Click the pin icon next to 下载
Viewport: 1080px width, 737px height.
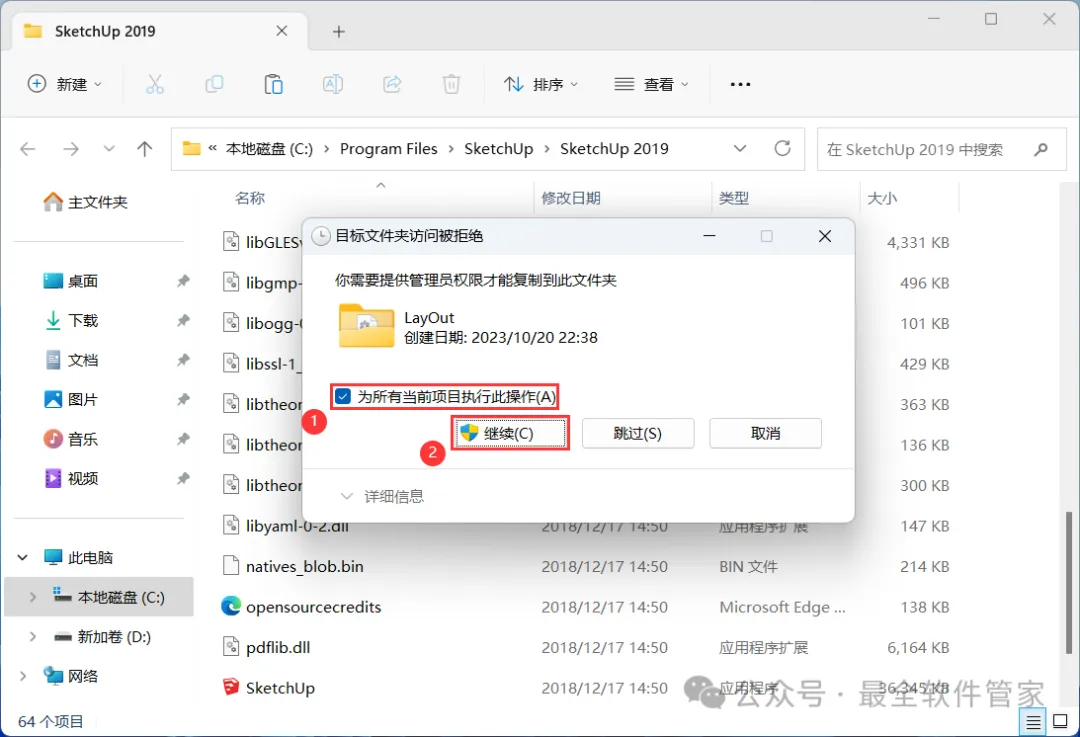coord(183,320)
